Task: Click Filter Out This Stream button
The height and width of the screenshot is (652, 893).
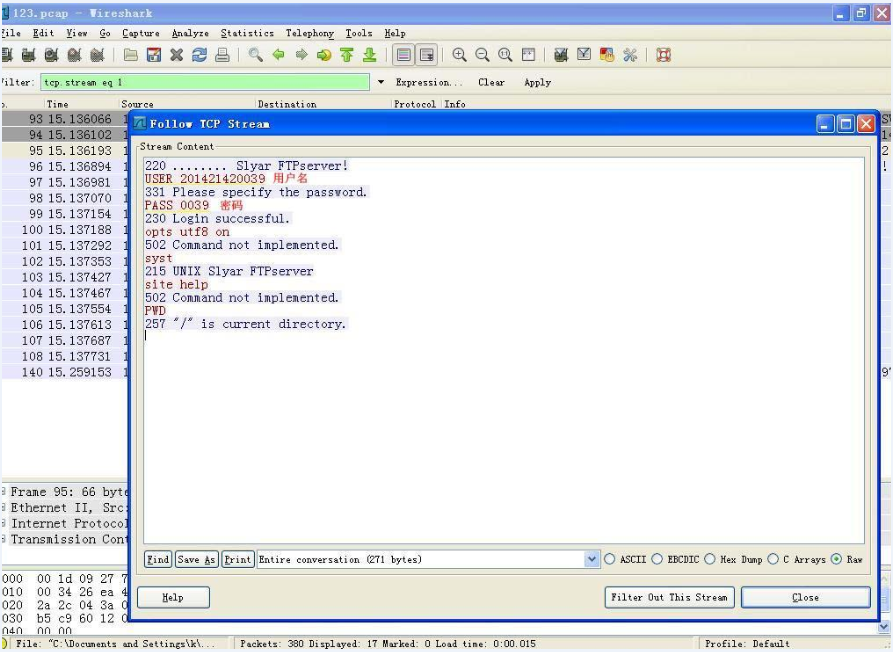Action: (669, 597)
